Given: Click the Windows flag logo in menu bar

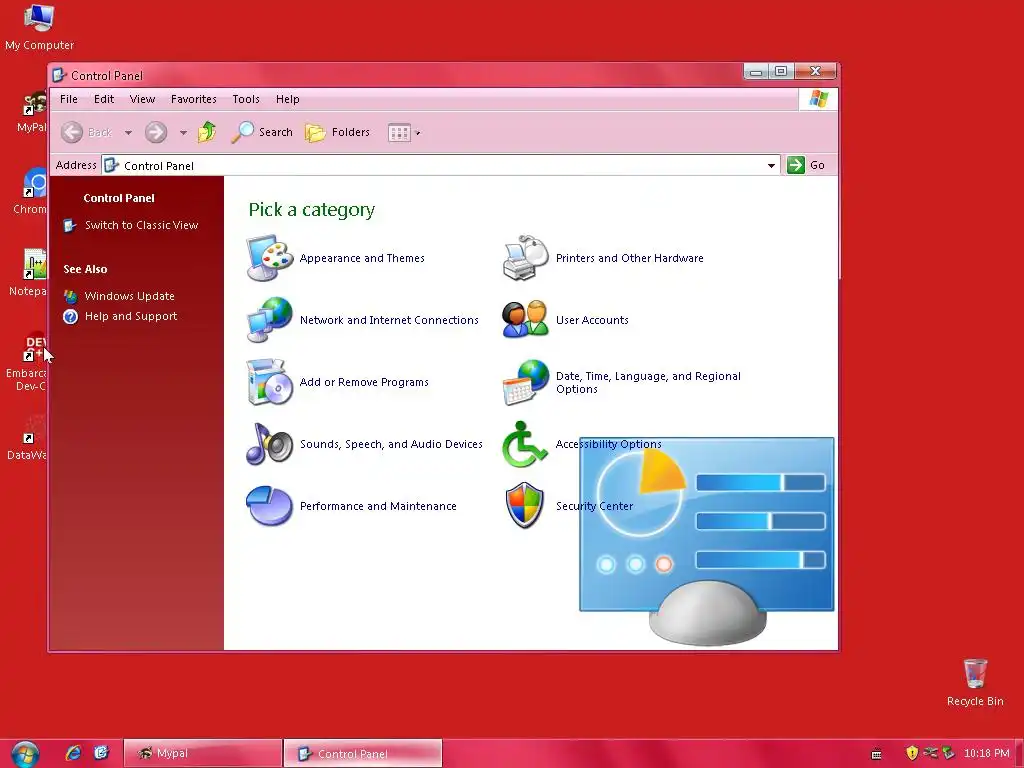Looking at the screenshot, I should tap(818, 99).
